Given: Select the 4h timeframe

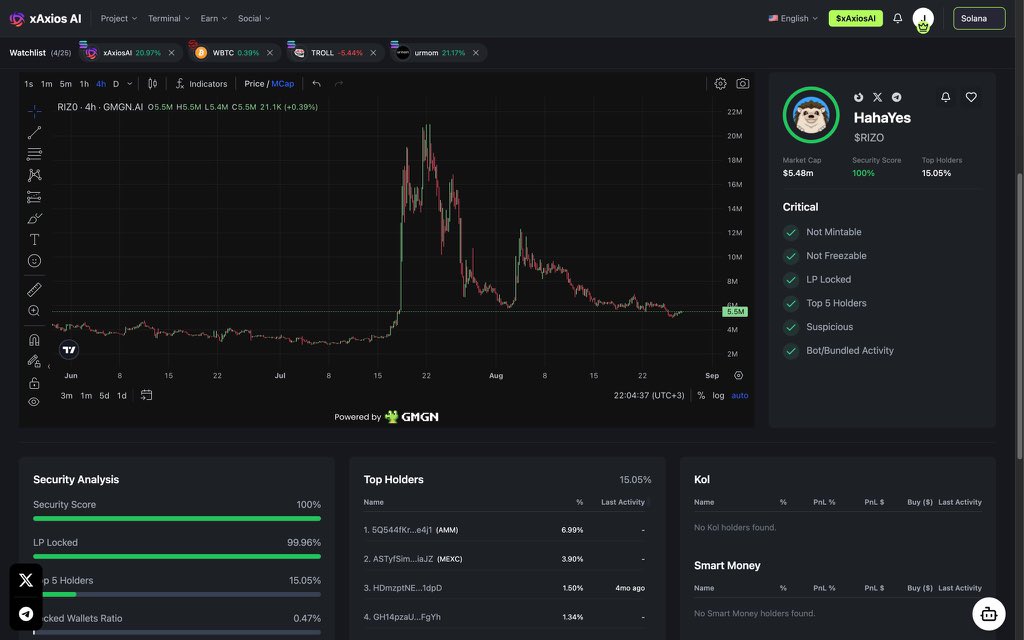Looking at the screenshot, I should [101, 84].
